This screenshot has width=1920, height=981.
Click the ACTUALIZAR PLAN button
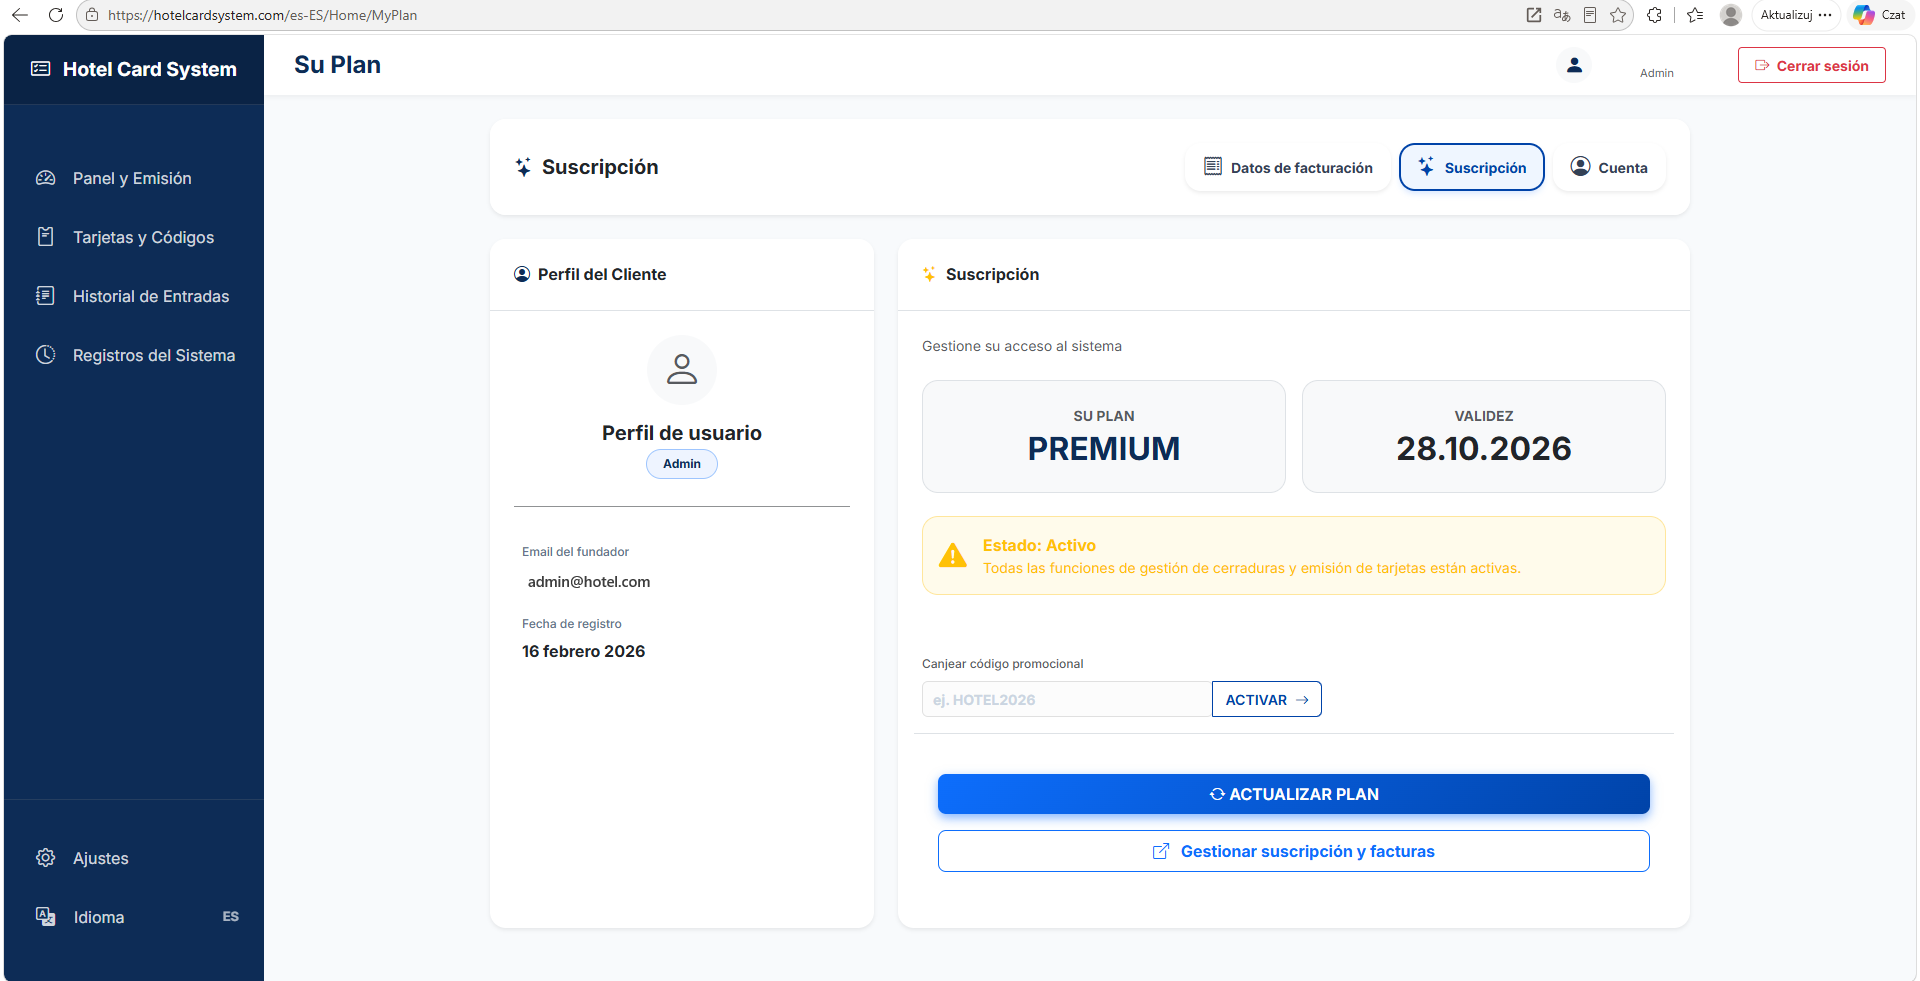click(1294, 794)
